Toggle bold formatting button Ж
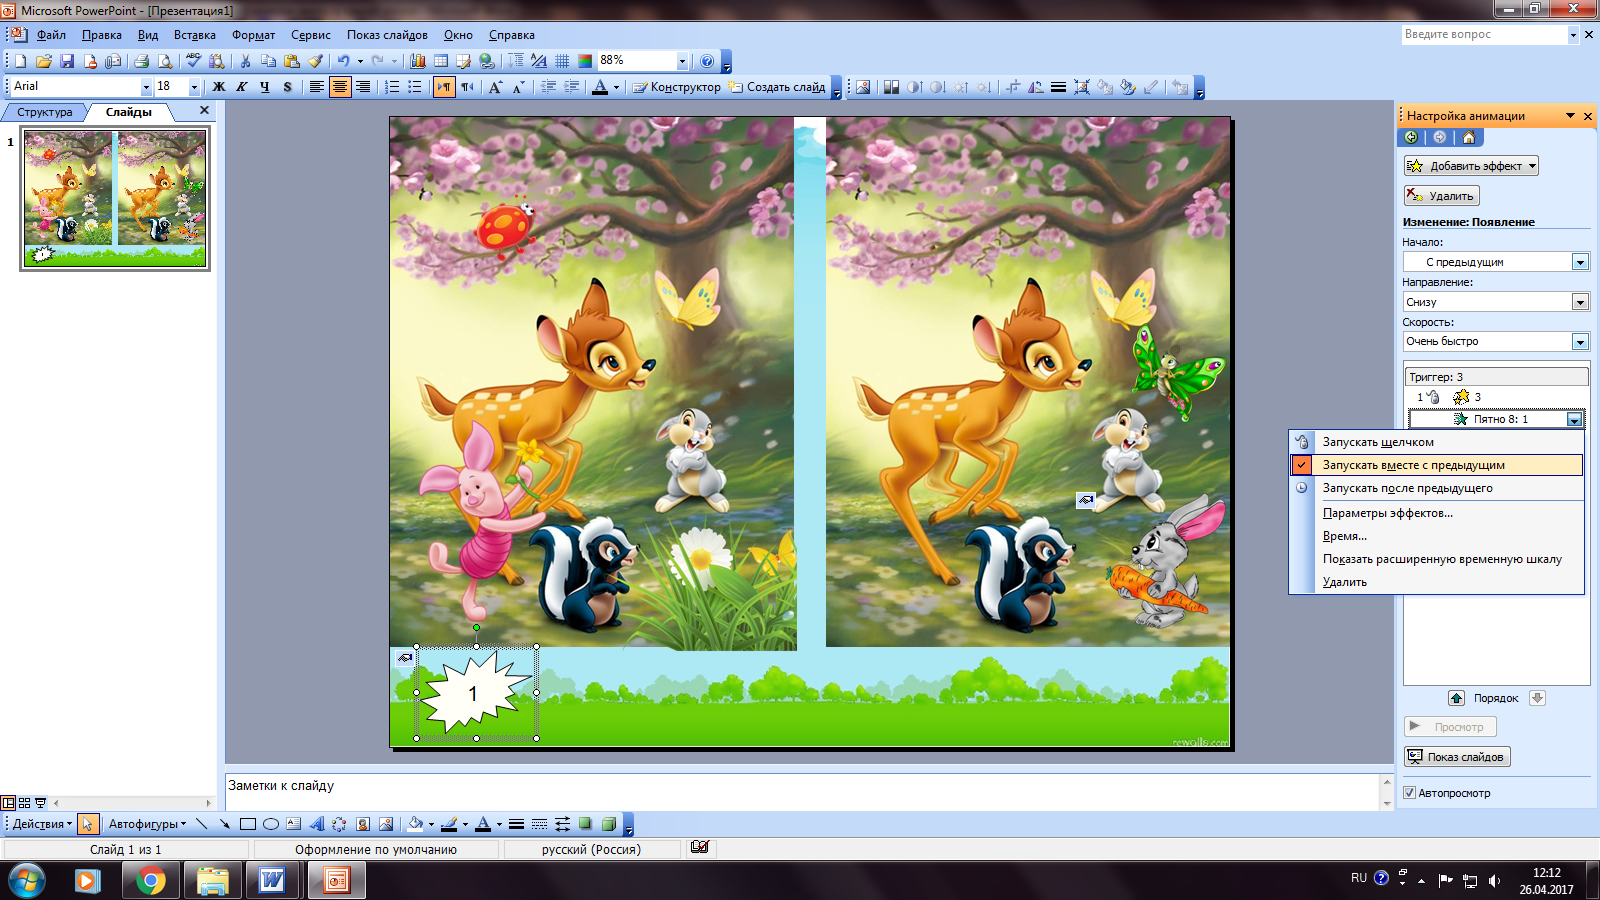 coord(219,87)
